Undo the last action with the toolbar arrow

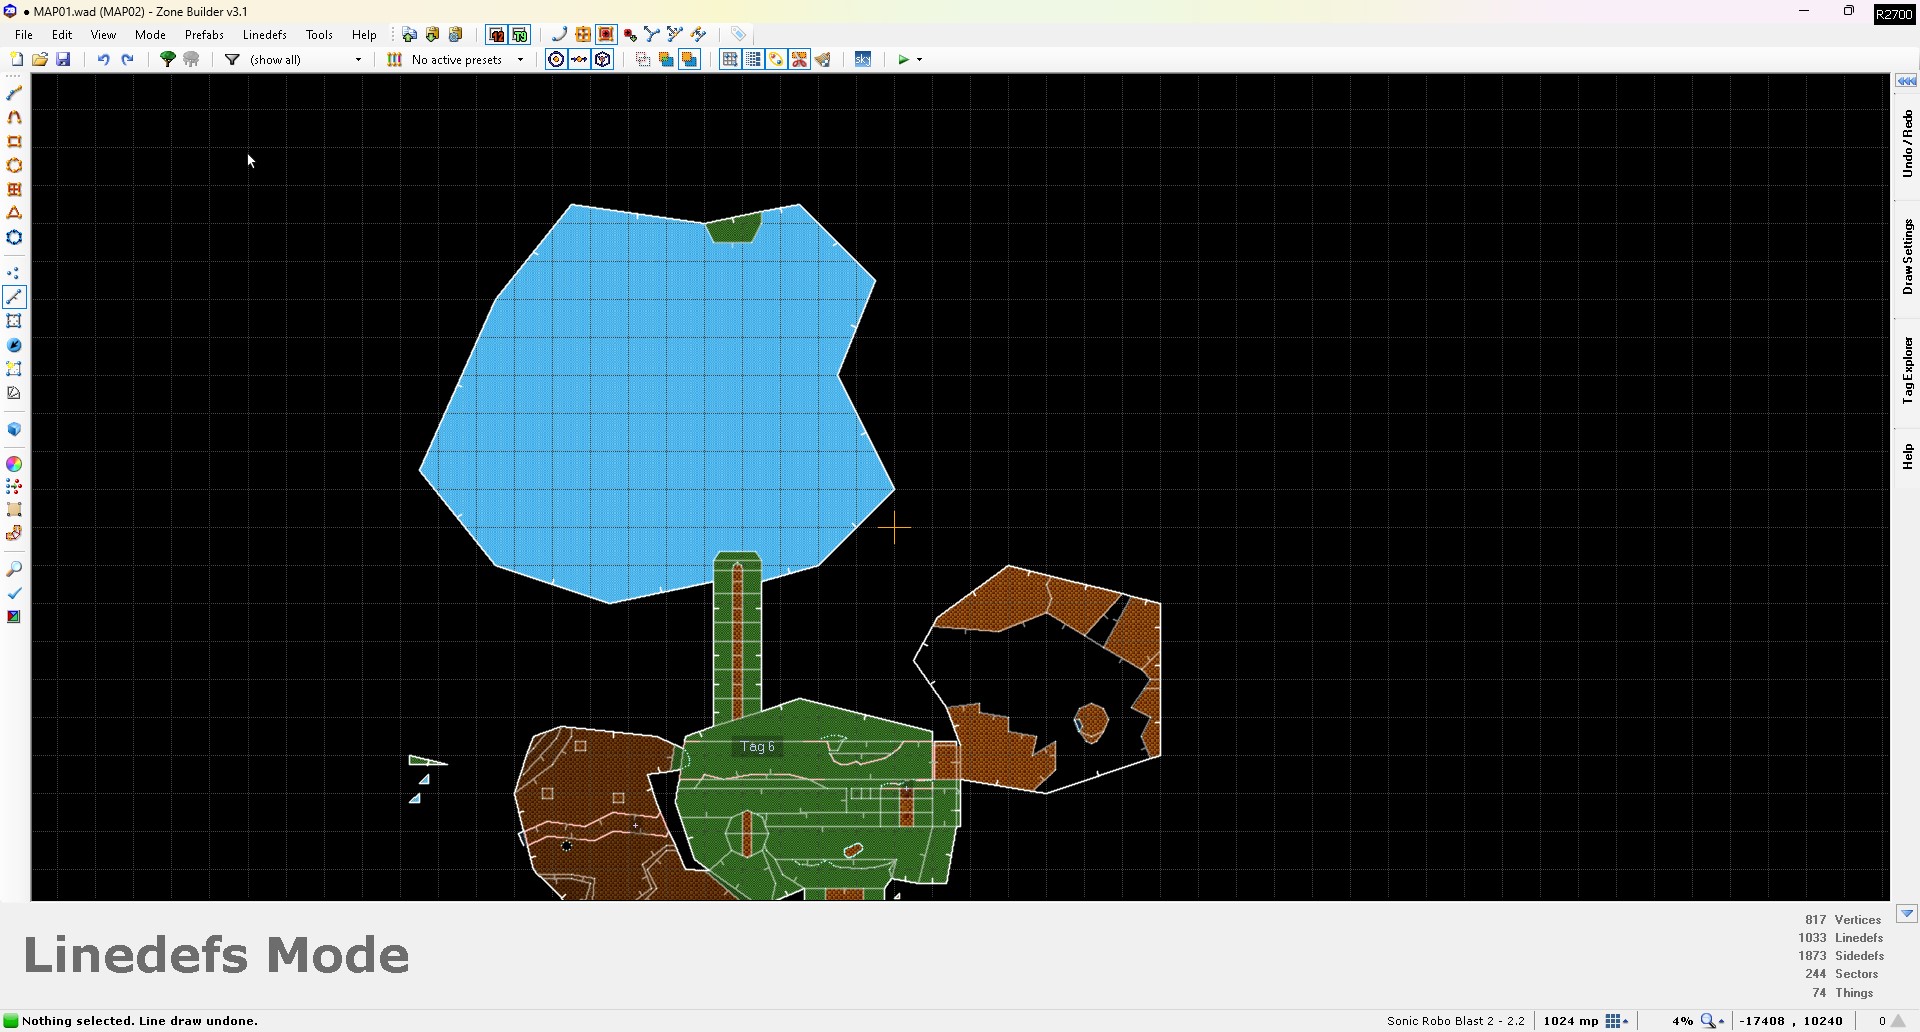(x=103, y=60)
